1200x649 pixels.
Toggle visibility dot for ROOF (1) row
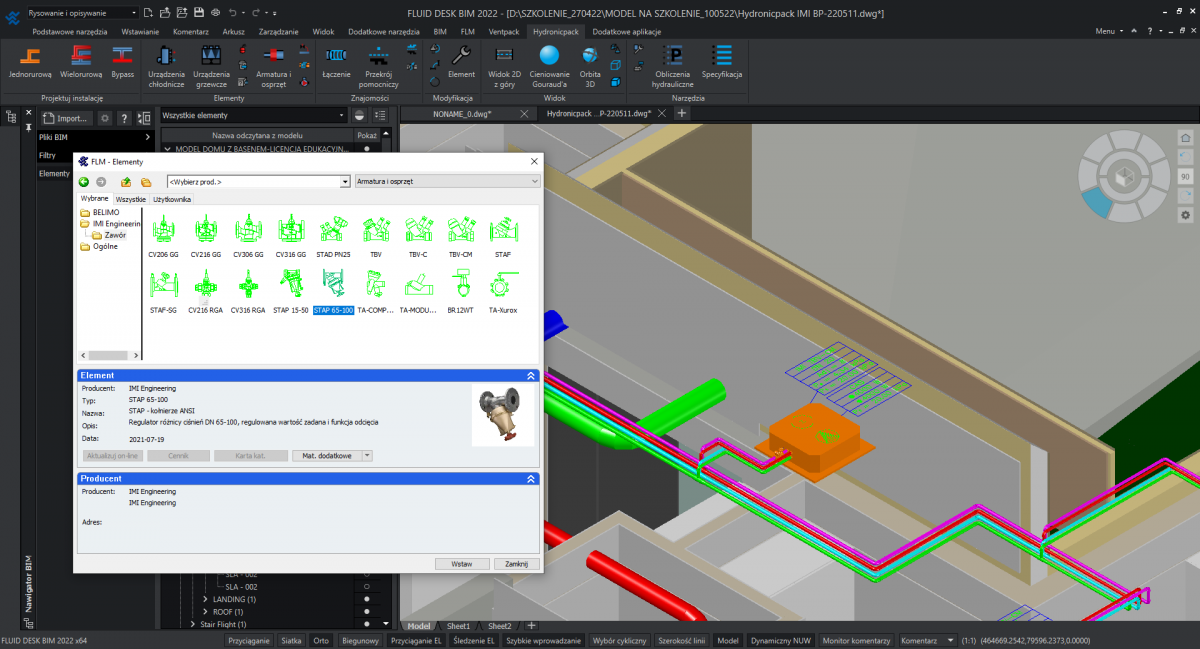pos(367,611)
